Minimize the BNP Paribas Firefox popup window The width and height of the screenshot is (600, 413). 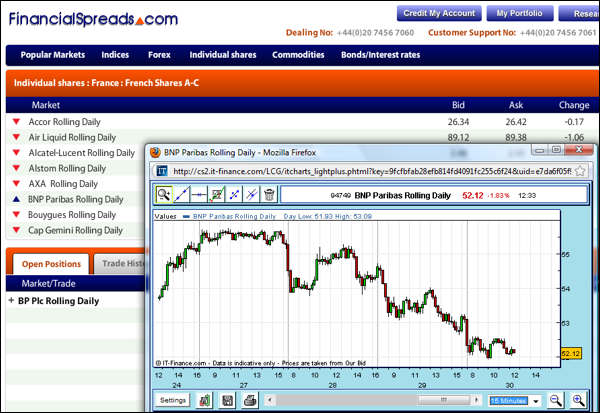coord(540,150)
